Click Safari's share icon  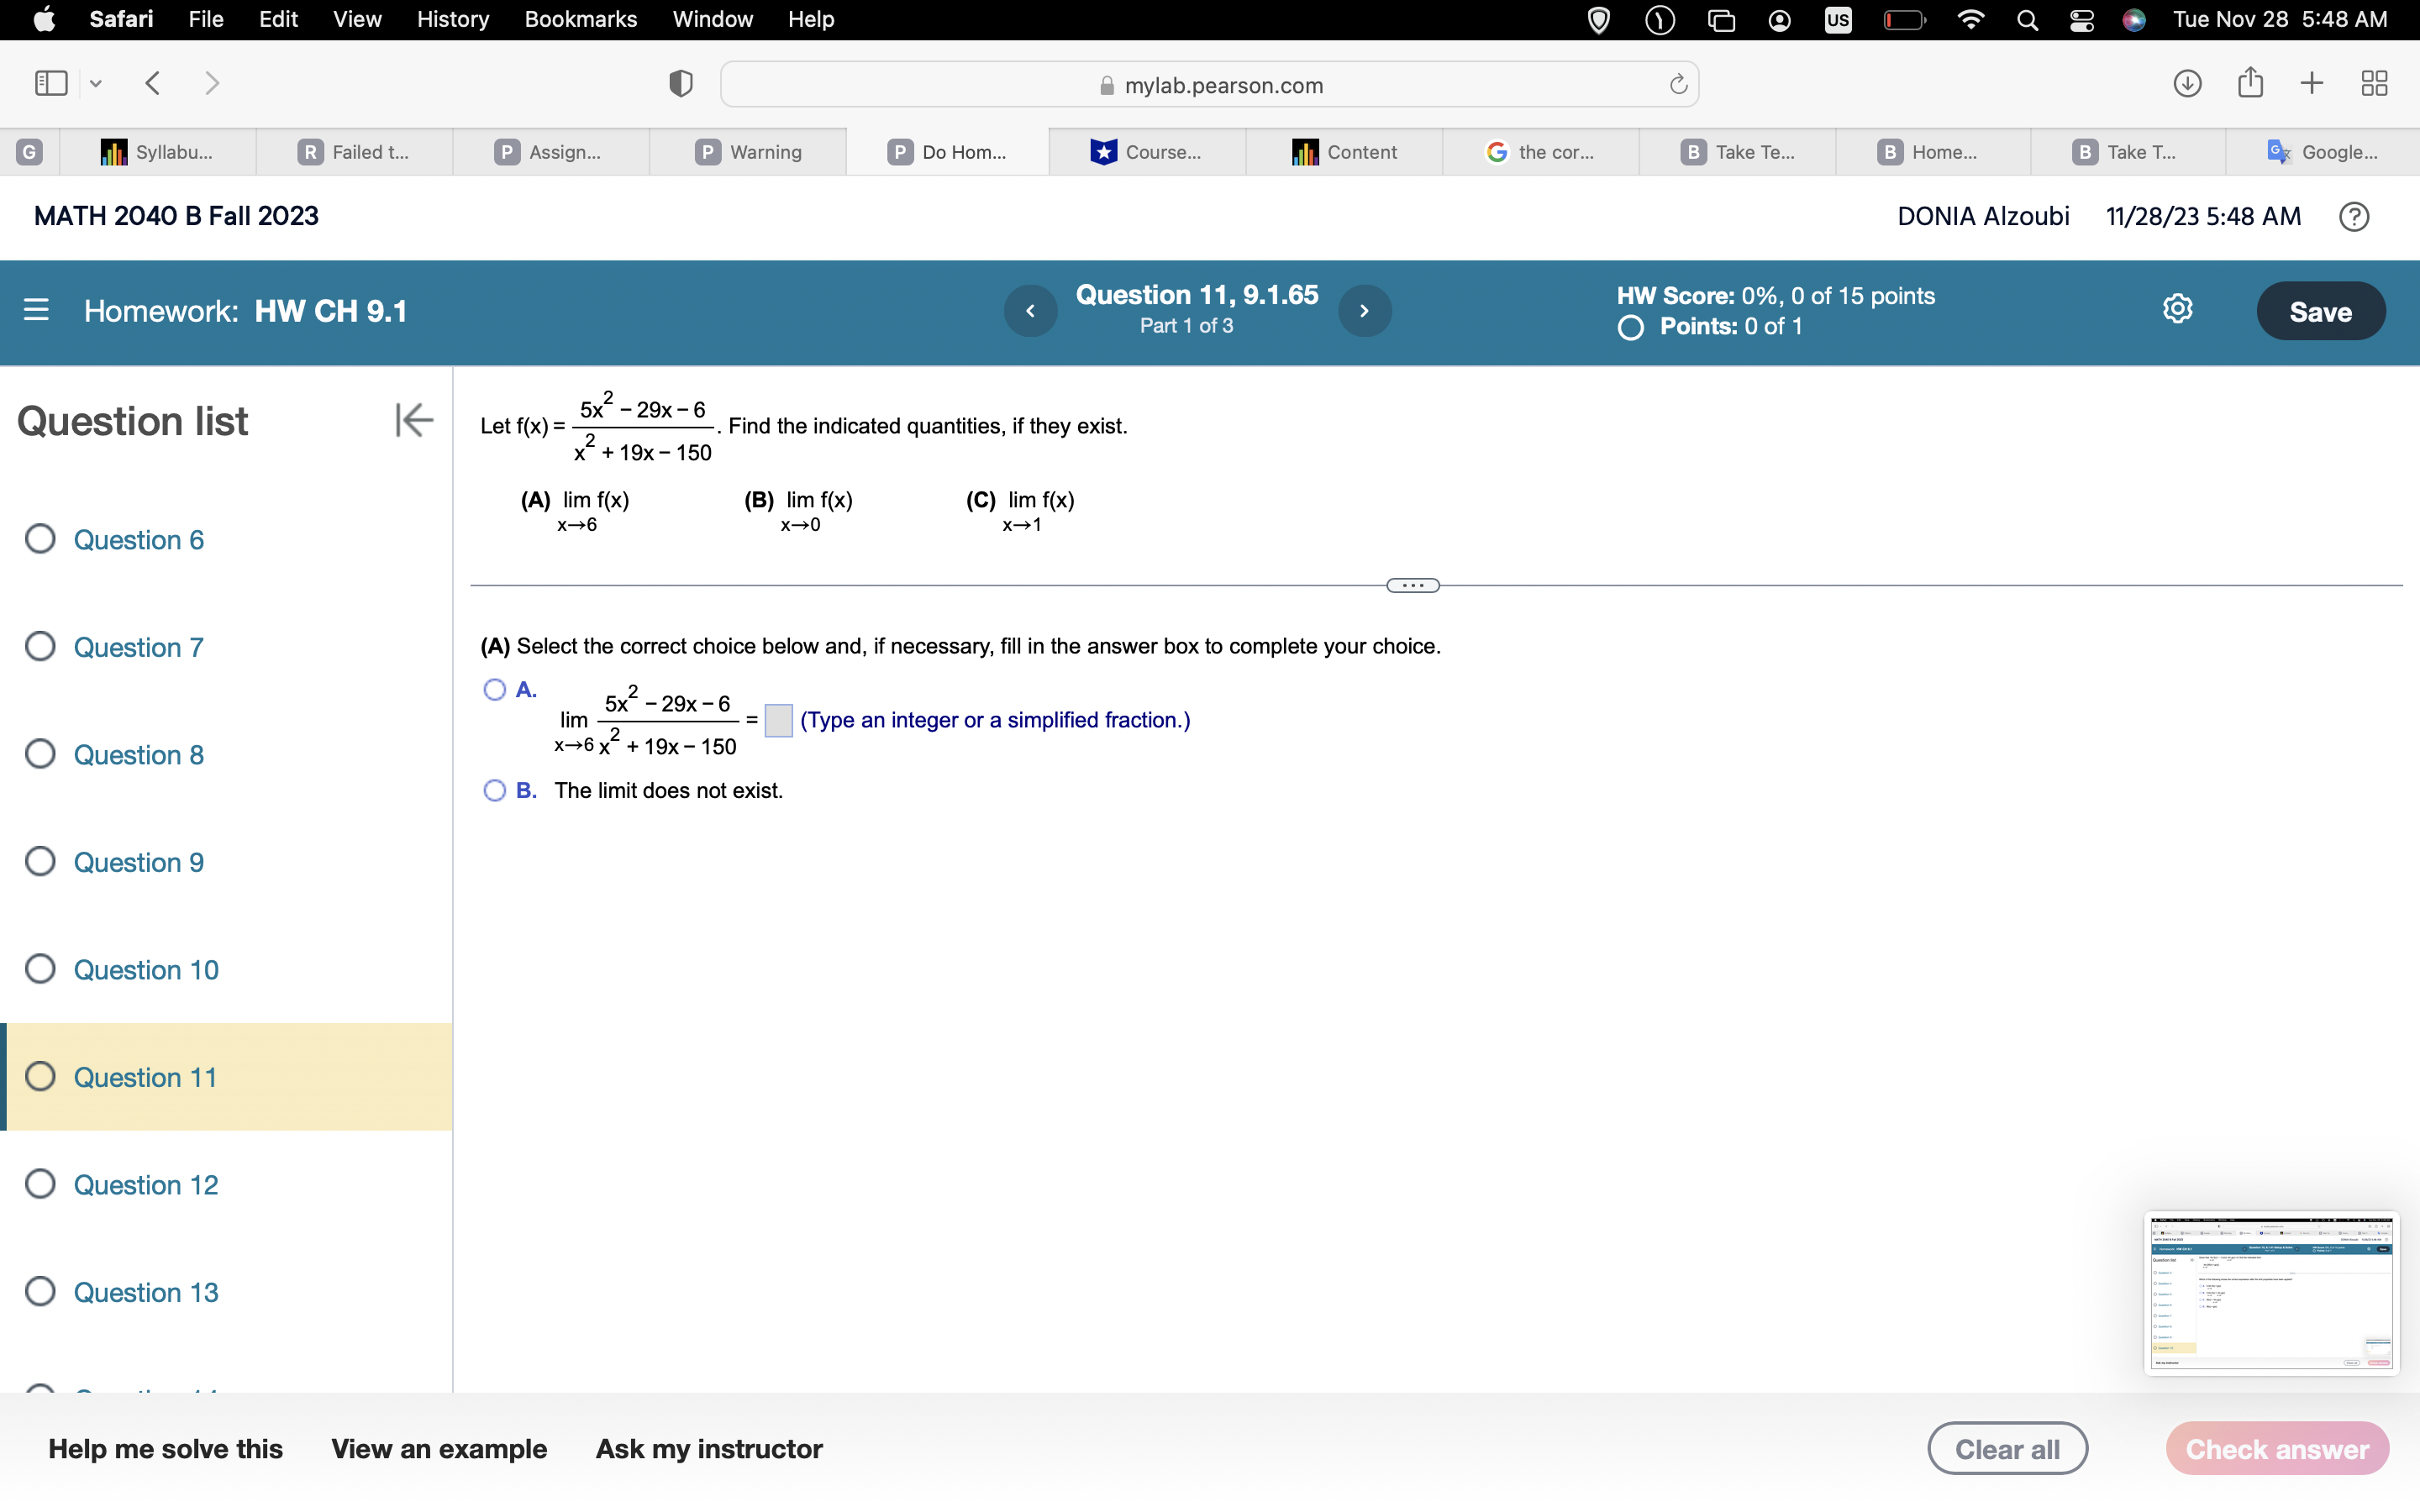pos(2250,83)
